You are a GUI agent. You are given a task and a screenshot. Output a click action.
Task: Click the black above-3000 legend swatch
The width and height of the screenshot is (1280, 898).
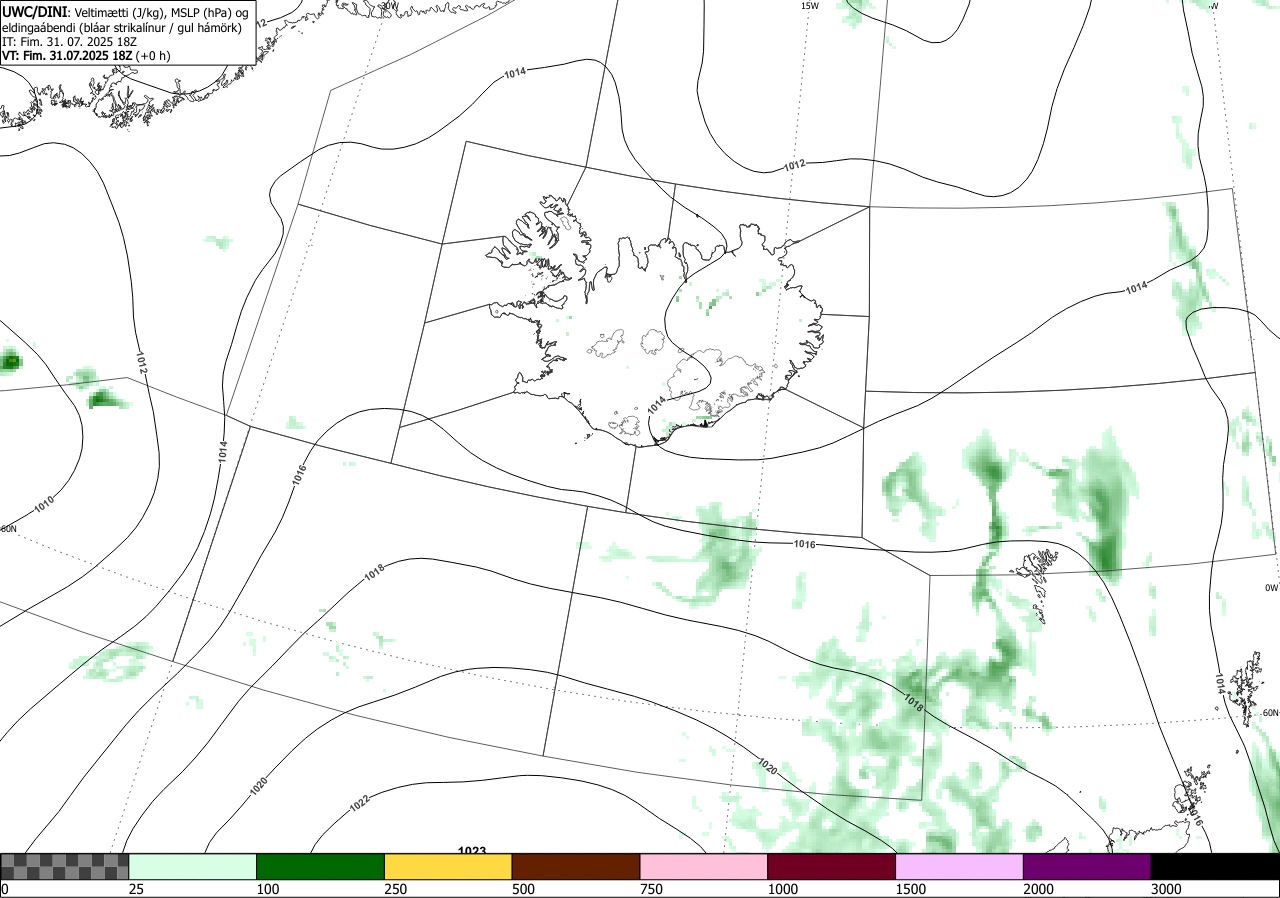(1215, 866)
